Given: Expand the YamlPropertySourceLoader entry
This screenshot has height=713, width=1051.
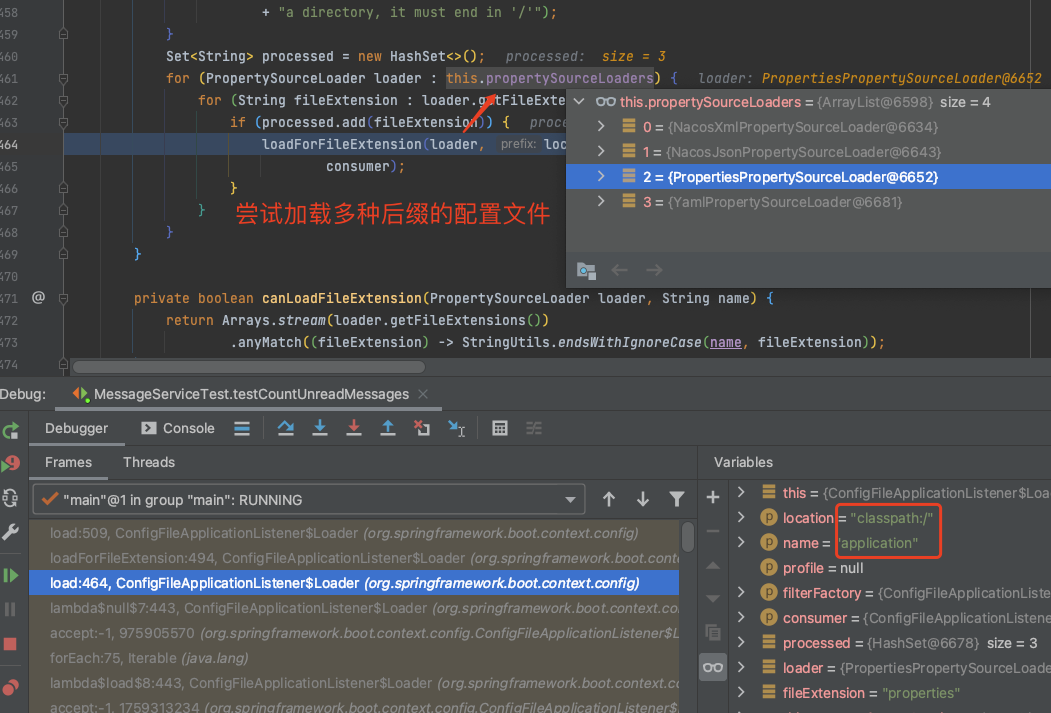Looking at the screenshot, I should (x=601, y=201).
